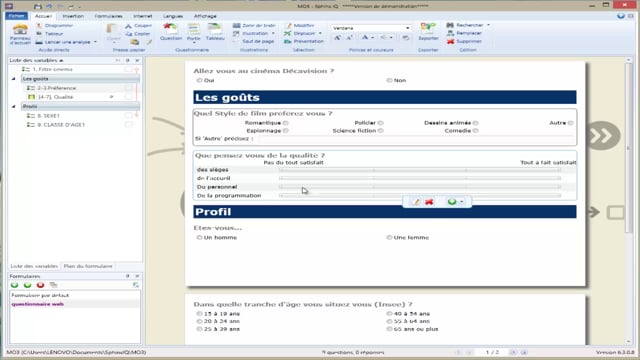
Task: Go to next page with double-chevron arrow
Action: (x=604, y=136)
